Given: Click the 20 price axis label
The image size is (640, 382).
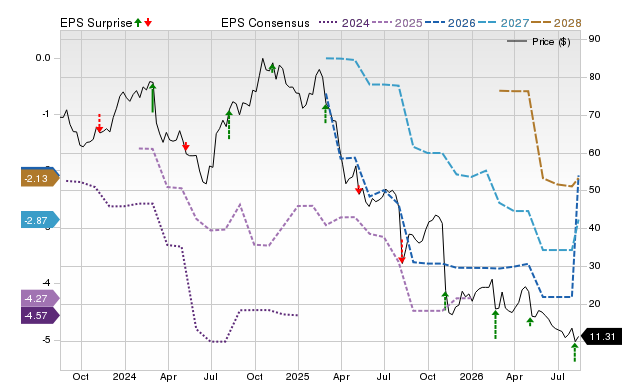Looking at the screenshot, I should coord(594,304).
